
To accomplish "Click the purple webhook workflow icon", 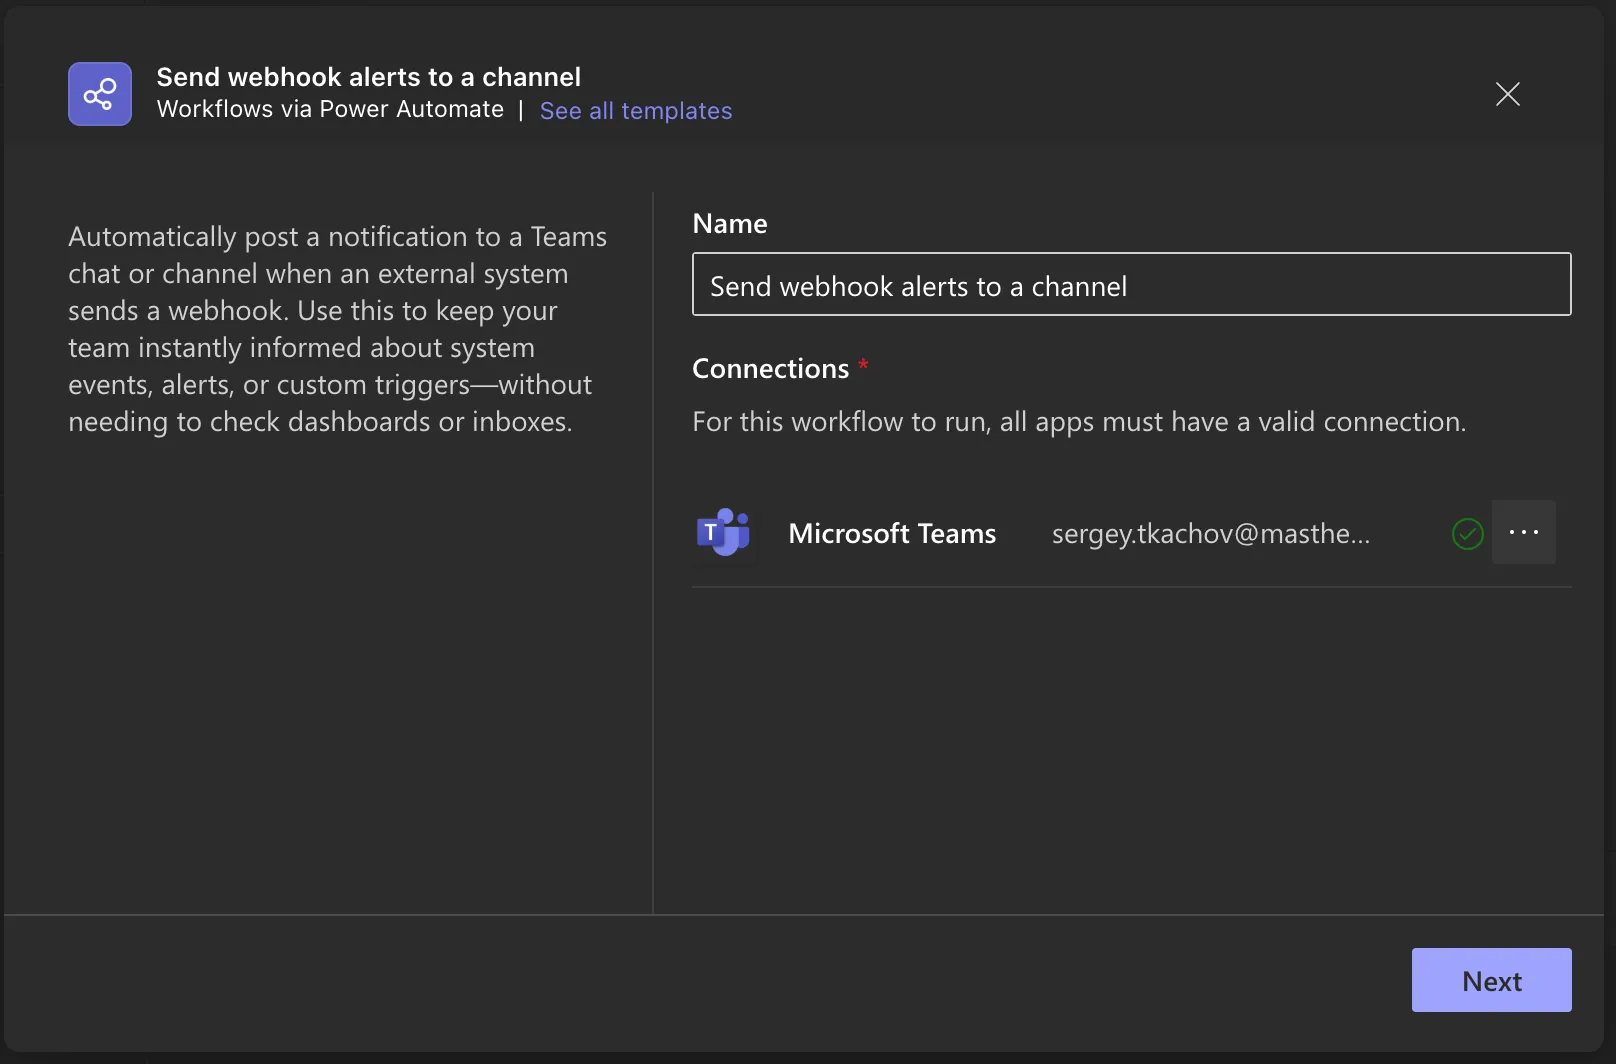I will click(100, 94).
